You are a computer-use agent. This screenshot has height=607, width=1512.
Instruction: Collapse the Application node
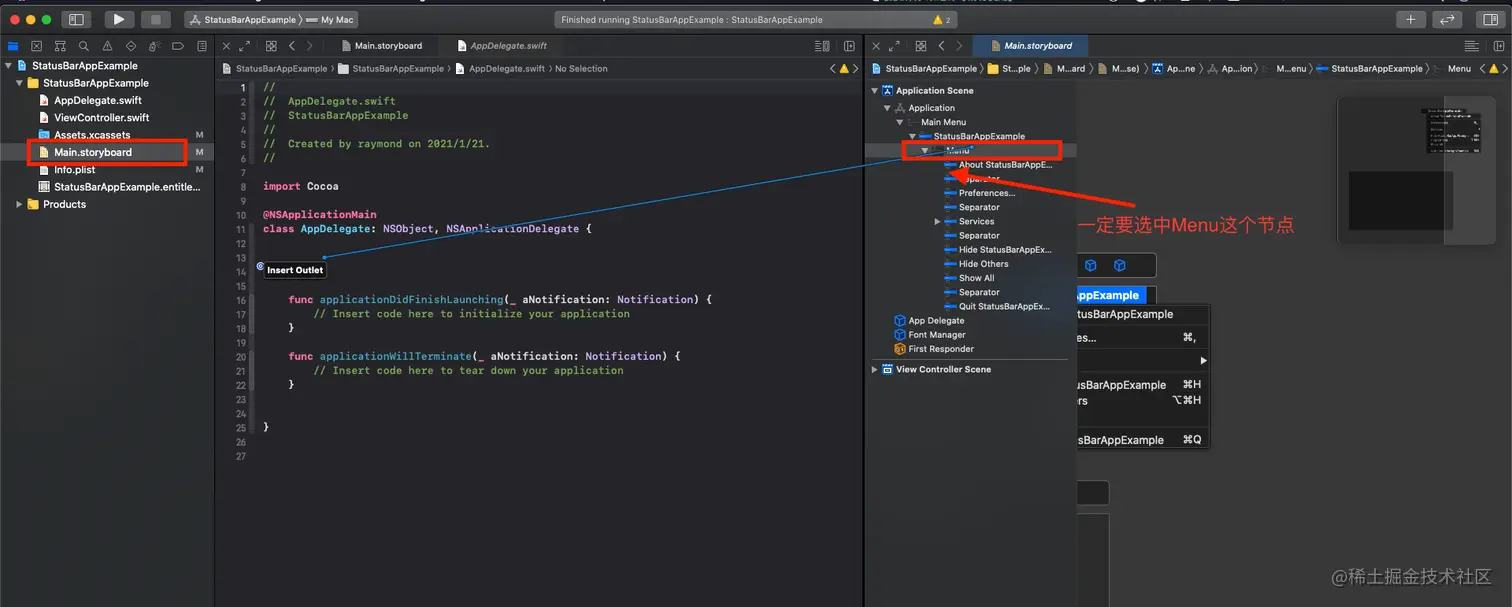(887, 108)
